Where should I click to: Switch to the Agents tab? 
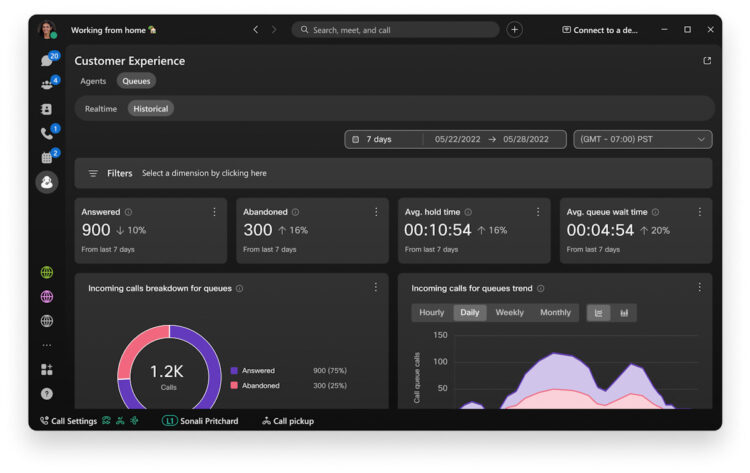click(x=93, y=81)
